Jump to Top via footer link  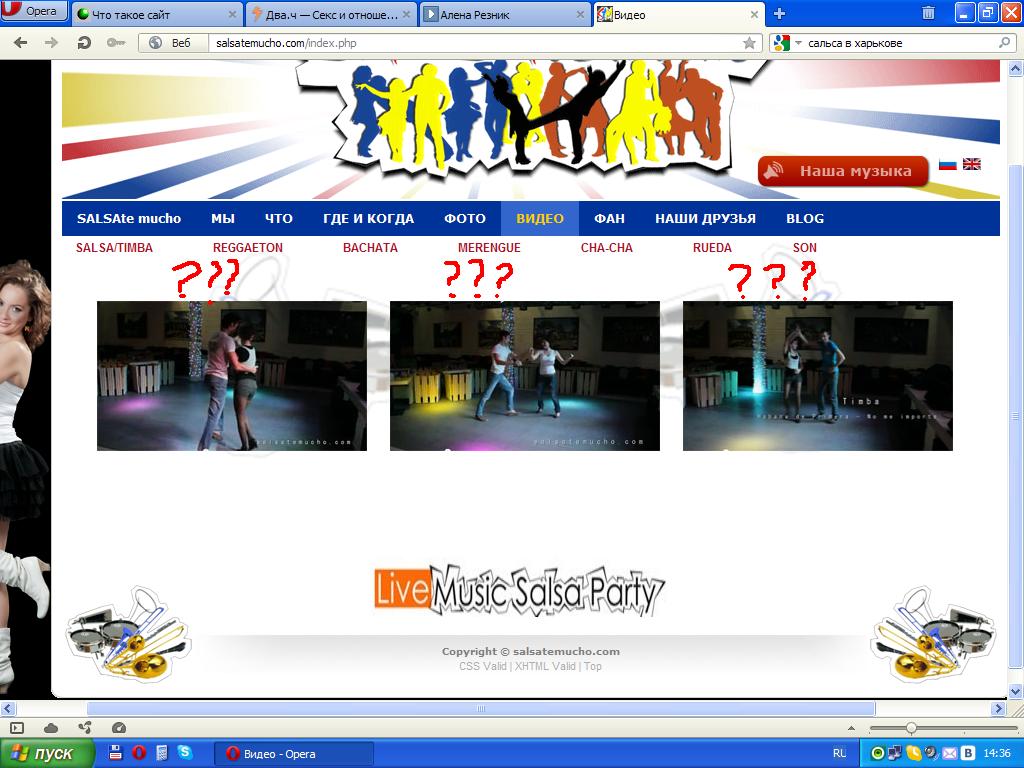592,666
